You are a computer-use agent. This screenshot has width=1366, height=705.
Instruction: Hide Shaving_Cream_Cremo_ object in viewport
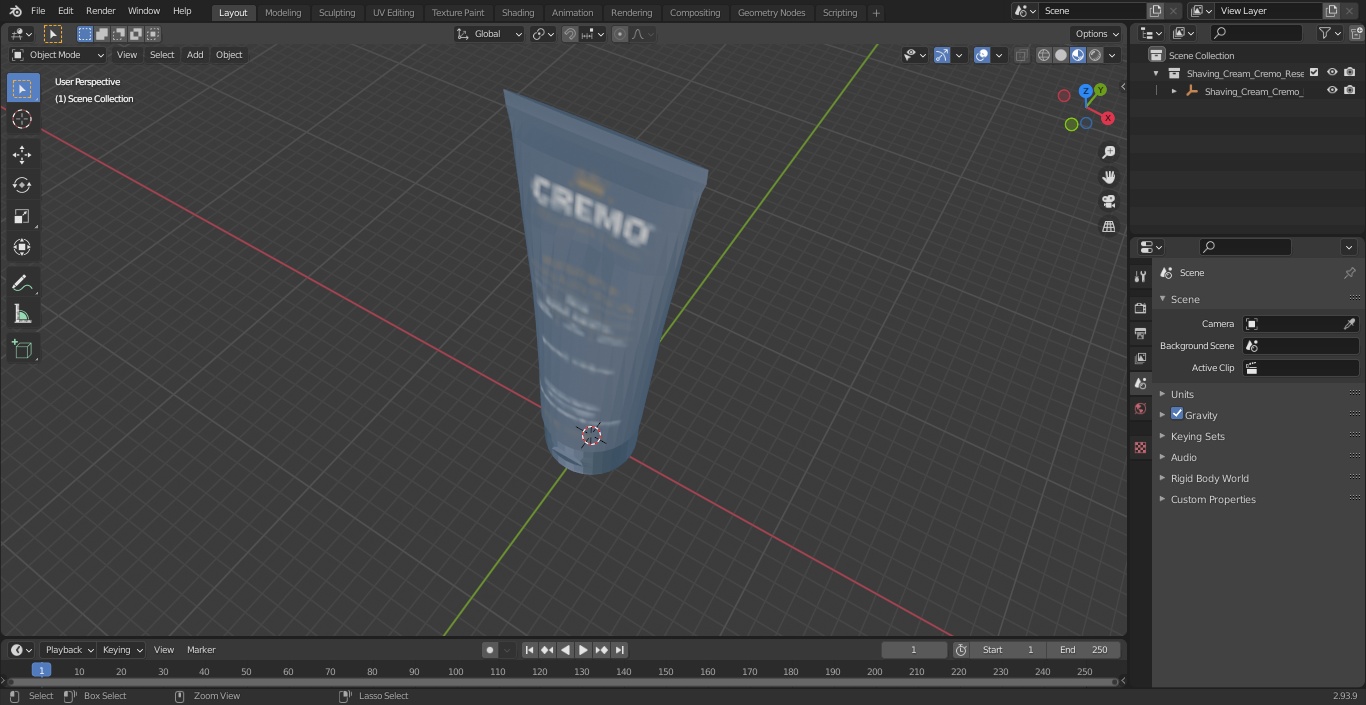(x=1332, y=91)
